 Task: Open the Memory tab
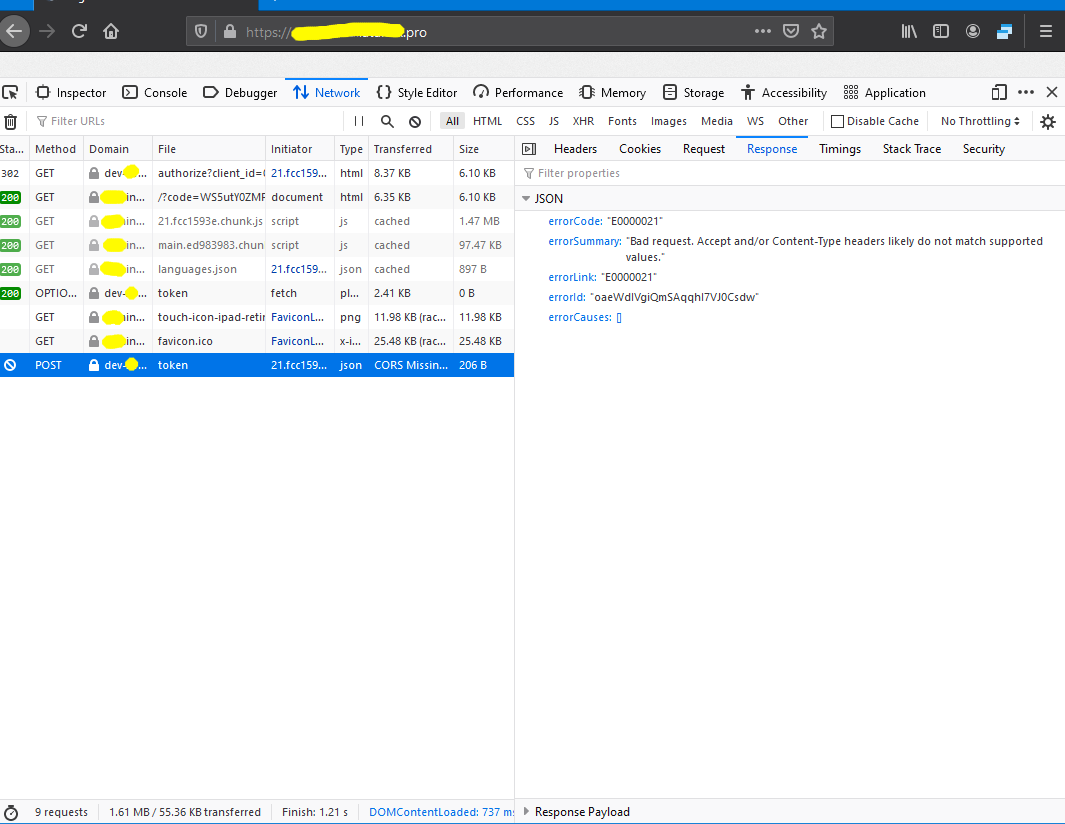click(613, 92)
